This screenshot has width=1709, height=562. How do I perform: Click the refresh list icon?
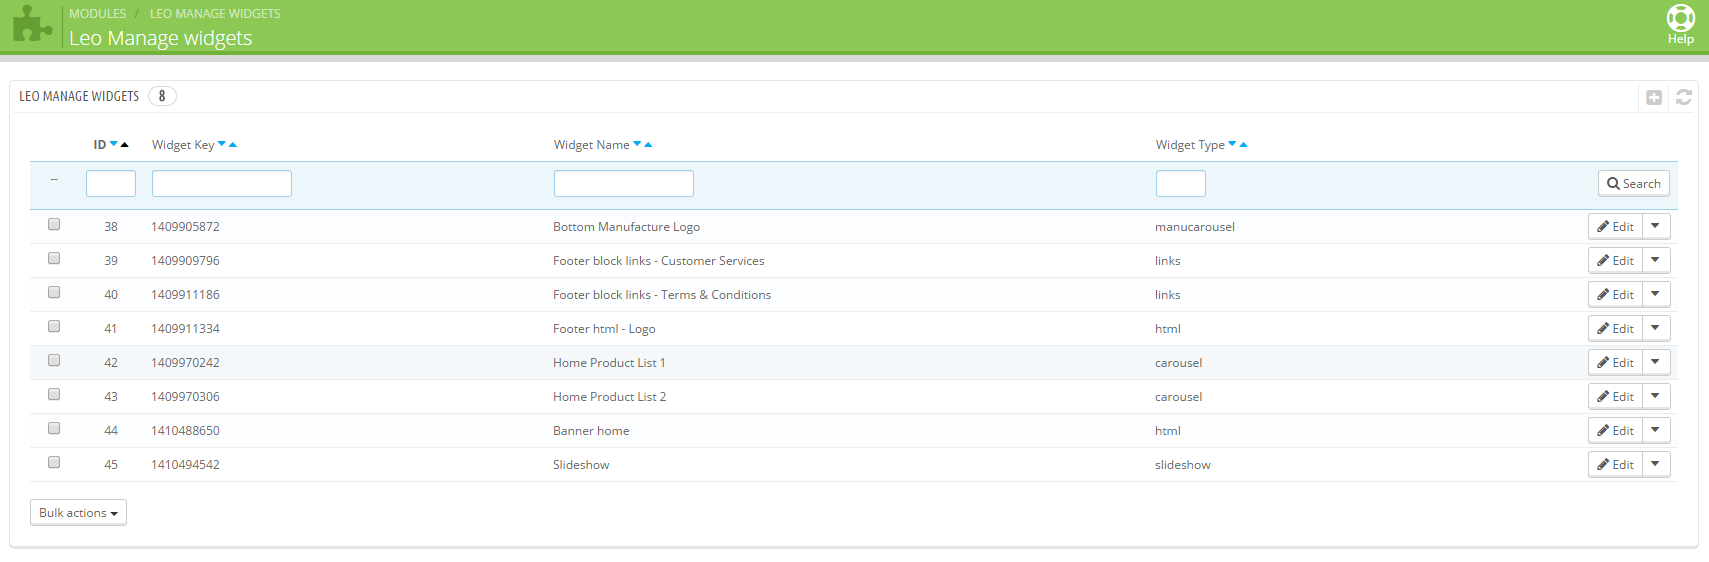[1684, 97]
